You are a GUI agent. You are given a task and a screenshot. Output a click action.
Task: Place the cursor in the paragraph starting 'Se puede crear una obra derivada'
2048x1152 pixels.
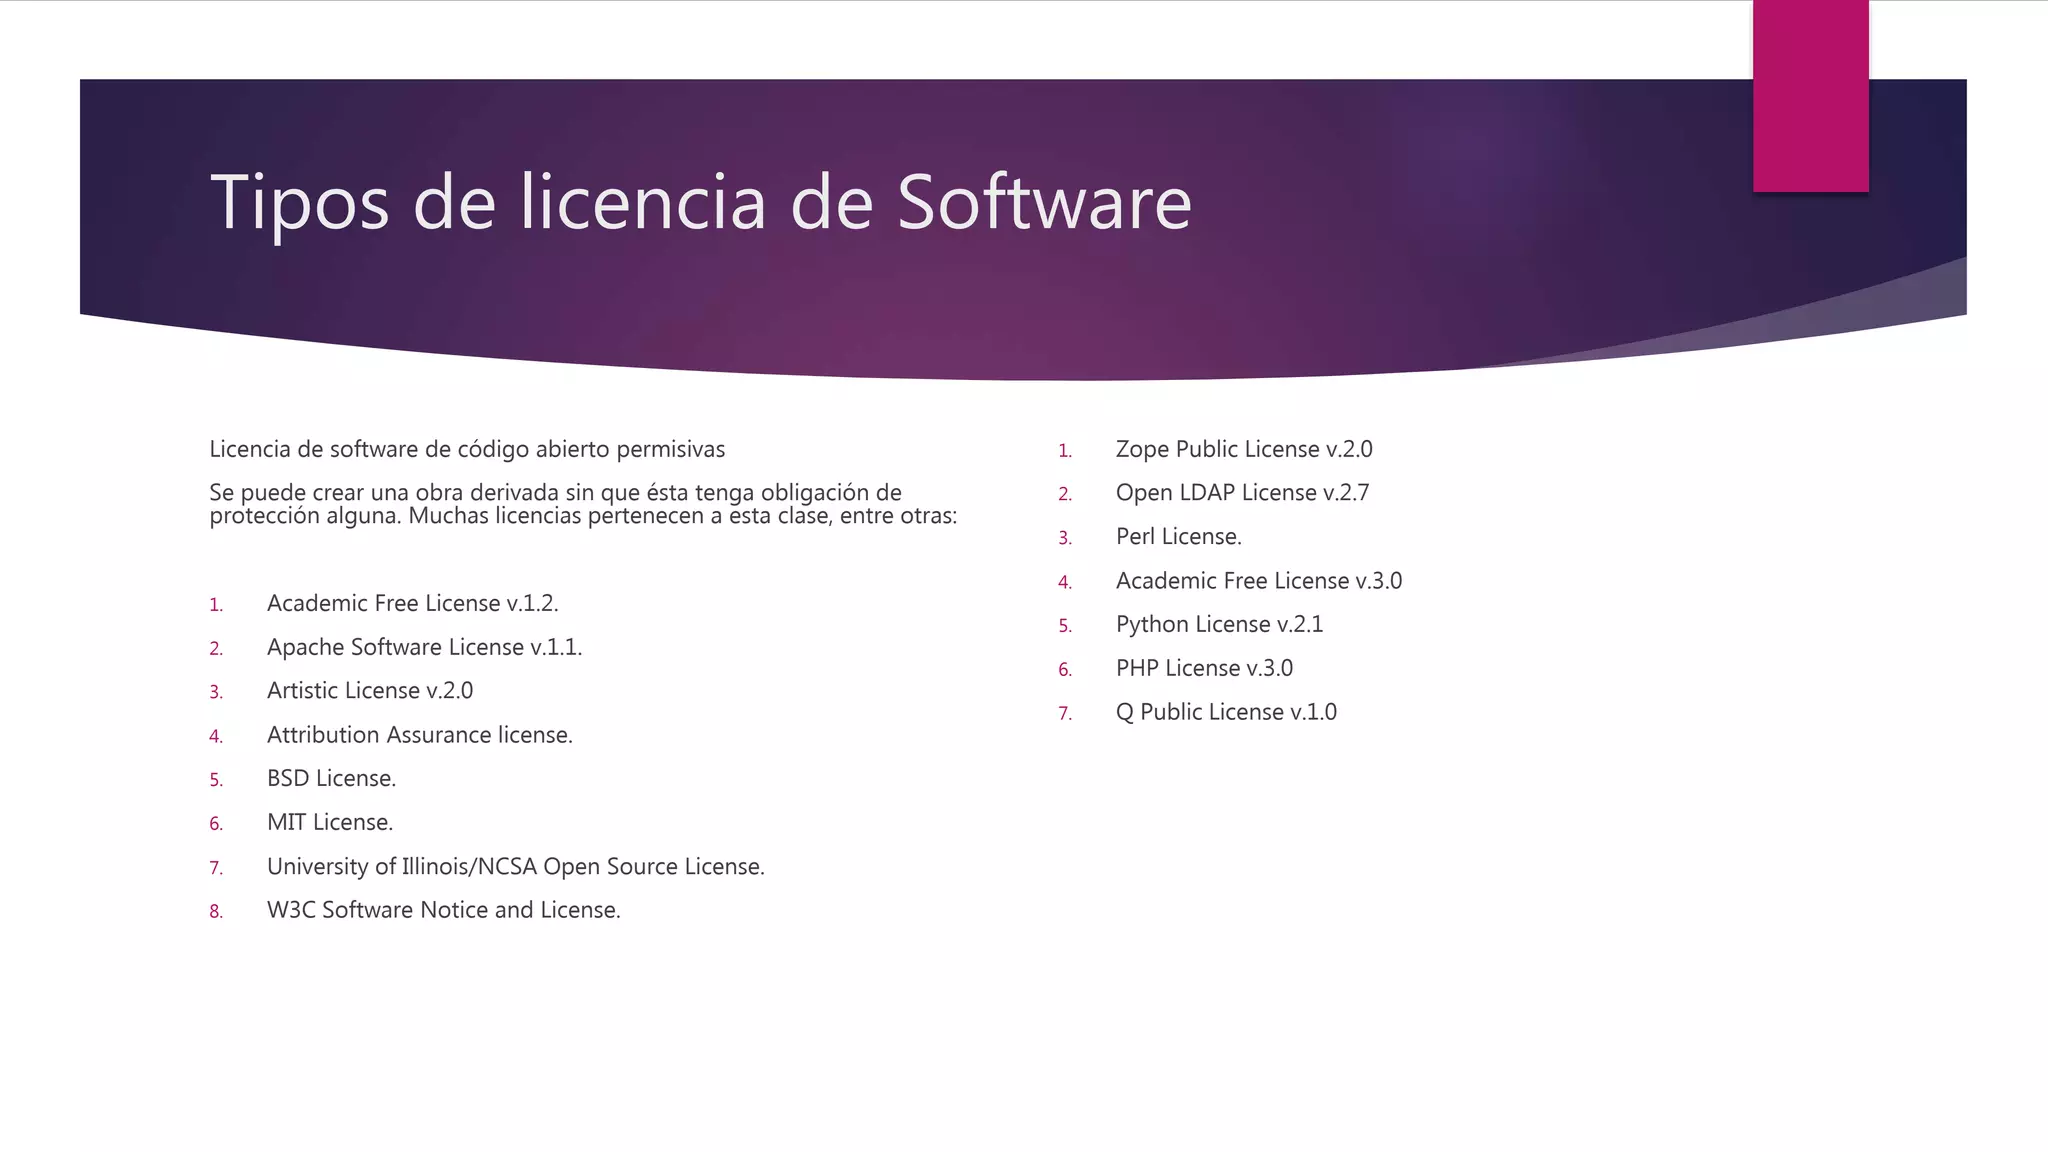point(583,504)
